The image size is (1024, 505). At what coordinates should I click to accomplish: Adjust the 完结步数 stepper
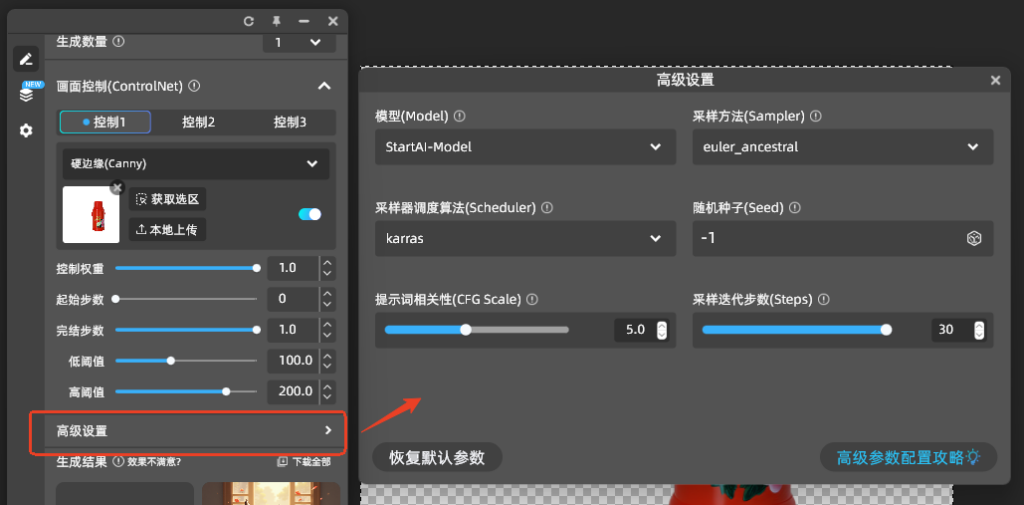click(x=328, y=330)
